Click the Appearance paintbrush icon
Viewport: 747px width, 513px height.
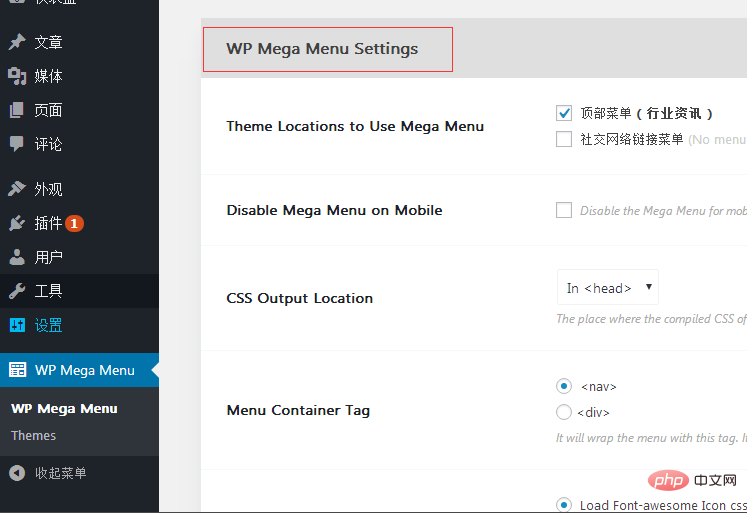pos(17,189)
